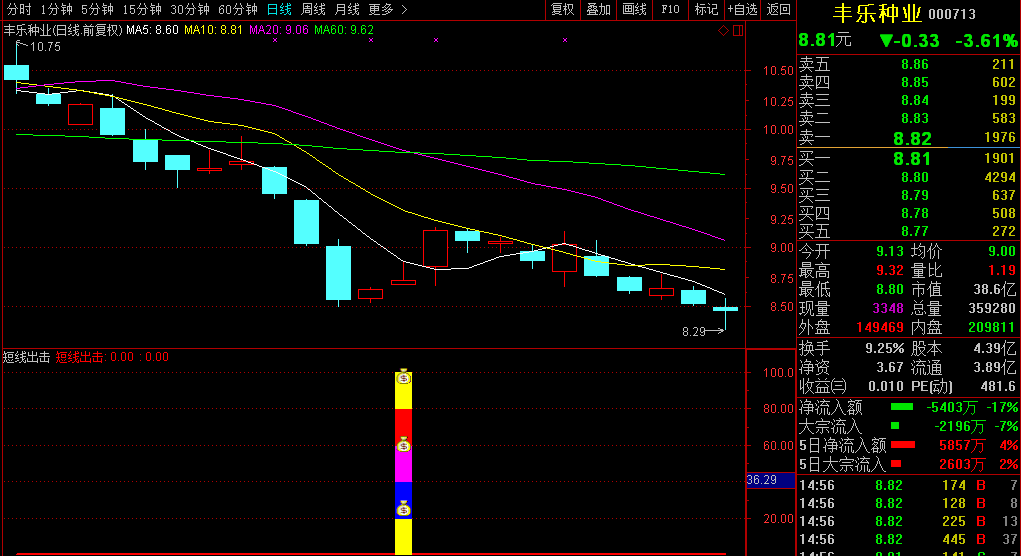This screenshot has height=556, width=1021.
Task: Open the 丰乐种业(日线,前复权) chart title selector
Action: 62,30
